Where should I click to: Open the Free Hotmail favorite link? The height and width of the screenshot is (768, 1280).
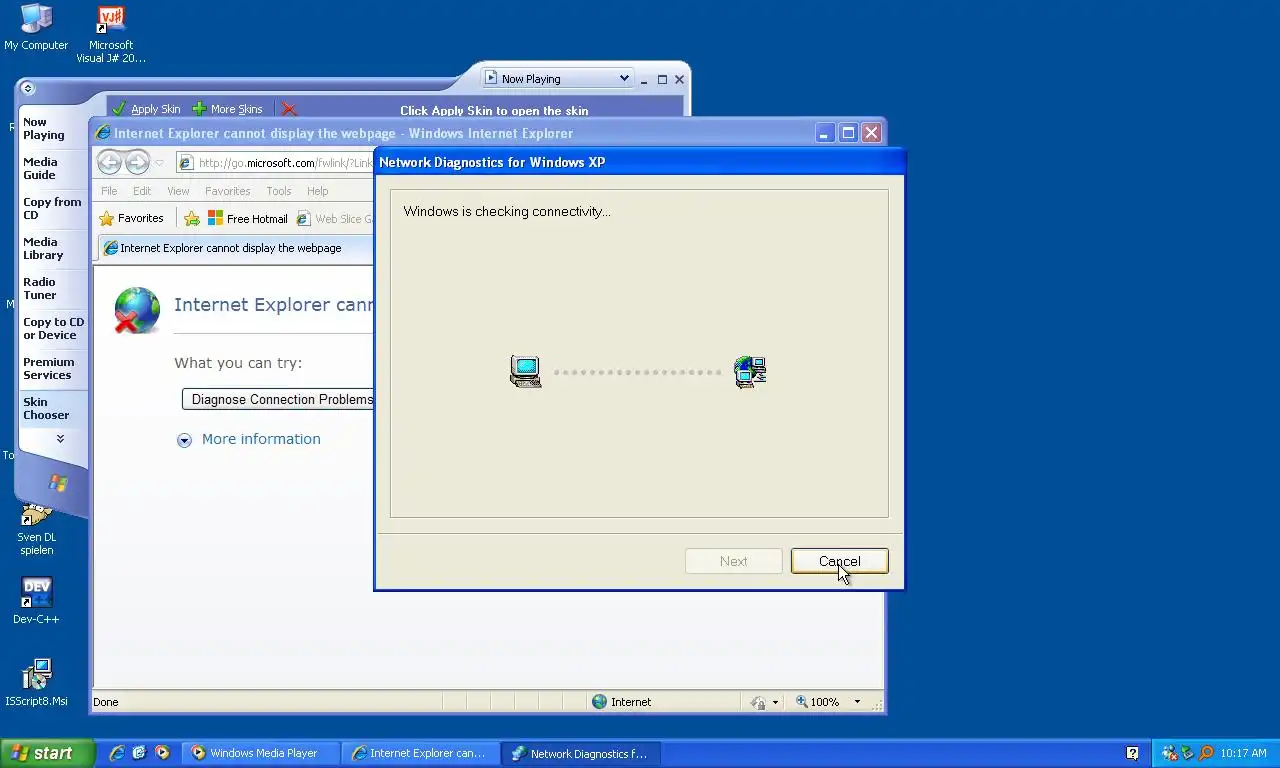tap(247, 218)
